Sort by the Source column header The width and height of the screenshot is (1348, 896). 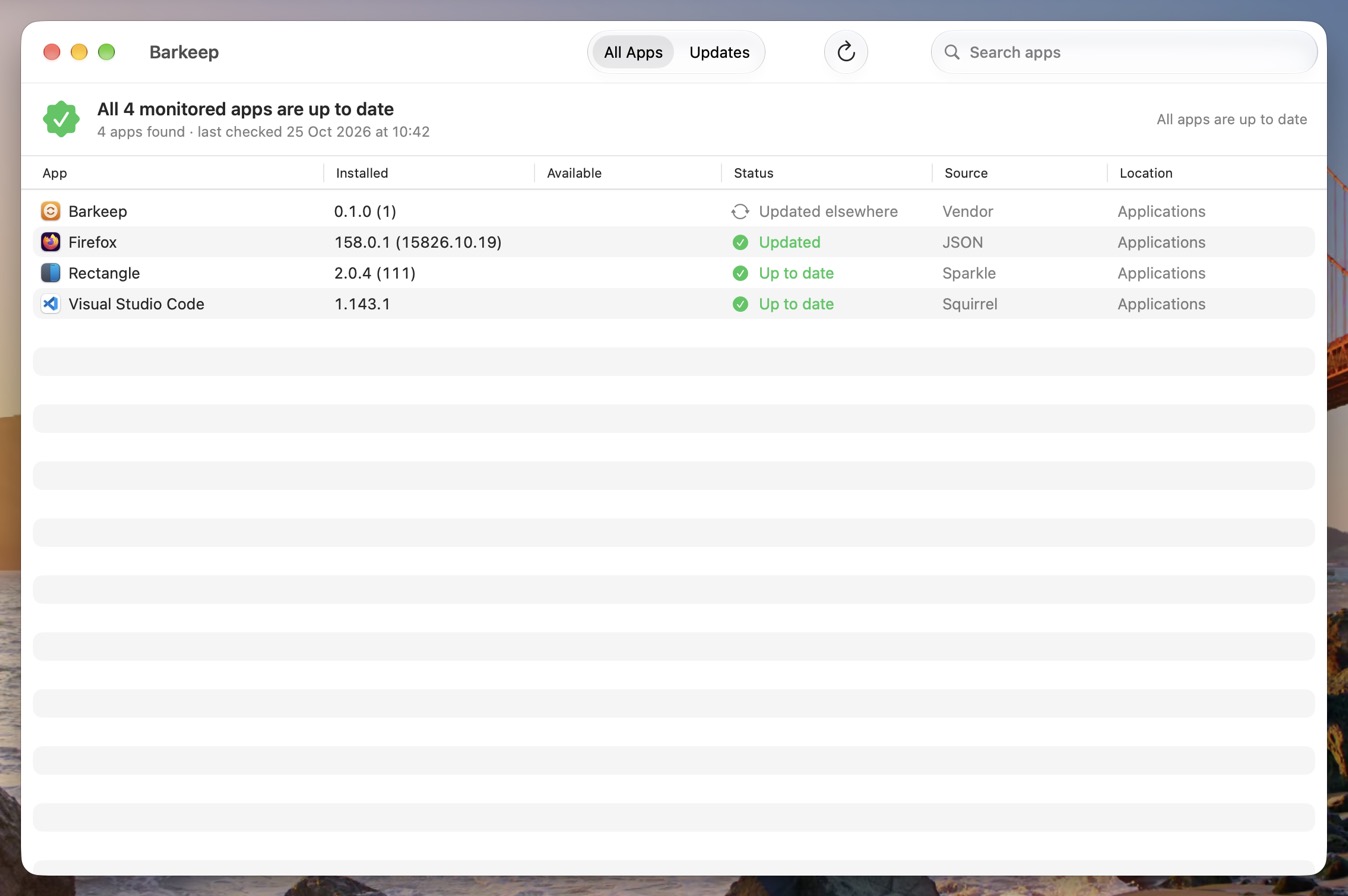coord(966,173)
